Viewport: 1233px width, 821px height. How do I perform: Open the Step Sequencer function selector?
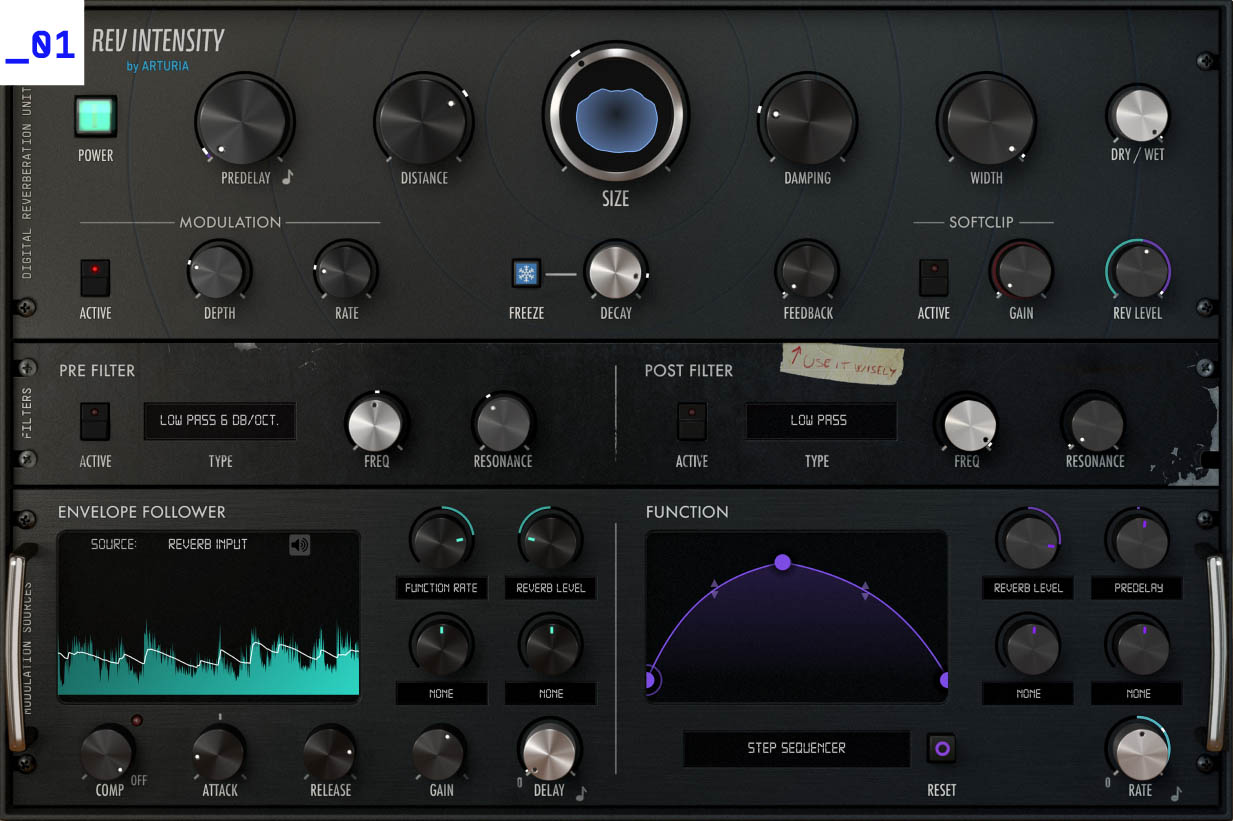pyautogui.click(x=796, y=748)
